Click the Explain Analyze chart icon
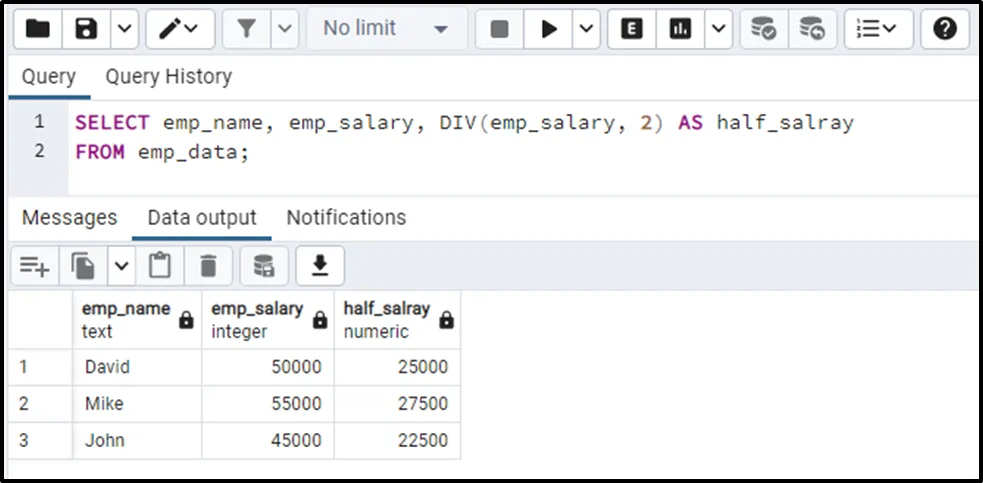983x483 pixels. pos(681,29)
